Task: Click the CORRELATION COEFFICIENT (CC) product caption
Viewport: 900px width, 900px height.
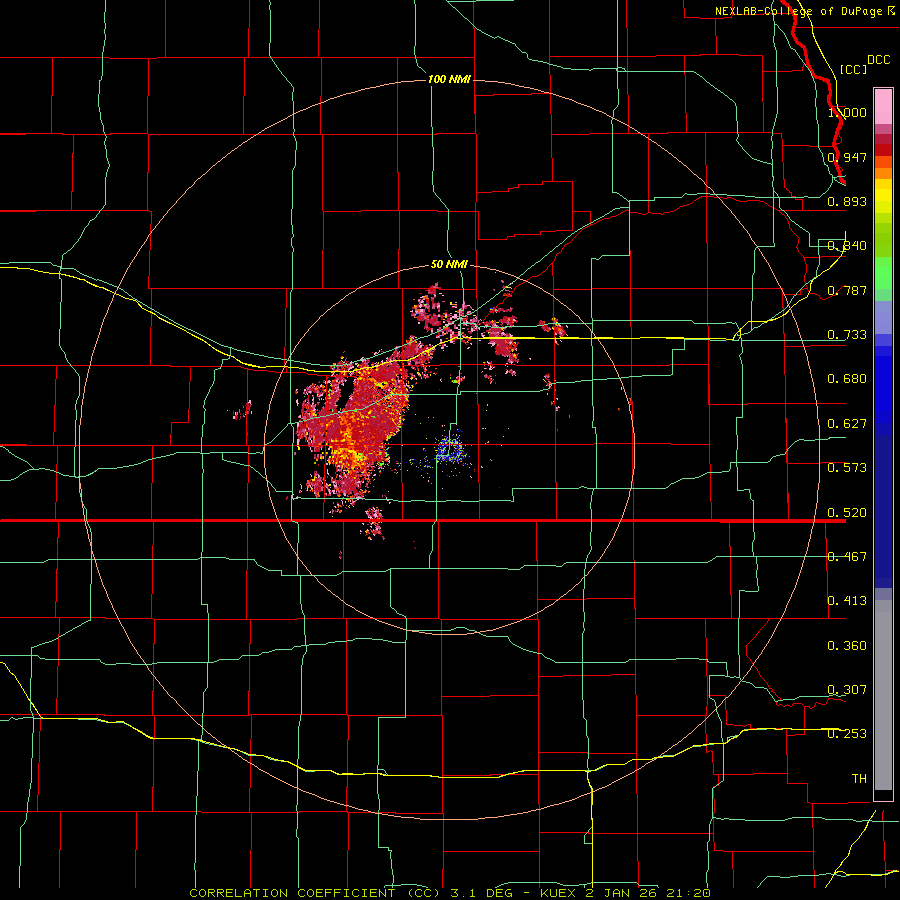Action: click(315, 893)
